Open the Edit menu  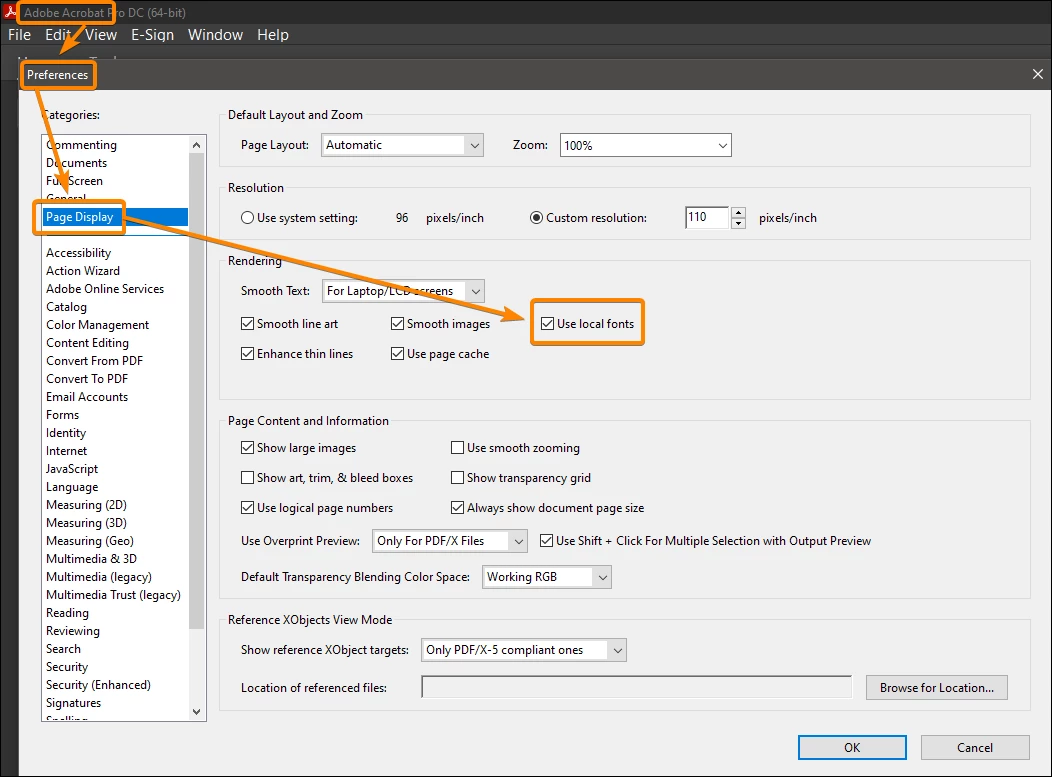pos(58,35)
